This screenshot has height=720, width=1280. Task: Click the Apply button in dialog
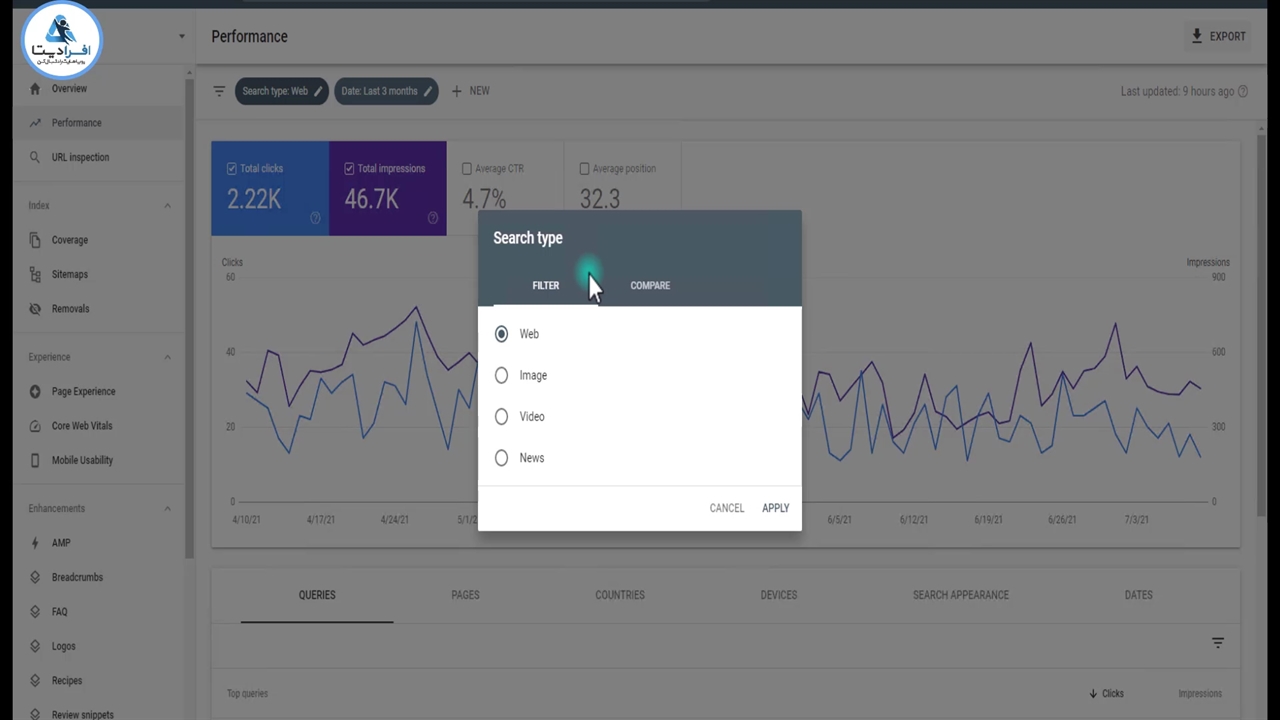tap(775, 508)
